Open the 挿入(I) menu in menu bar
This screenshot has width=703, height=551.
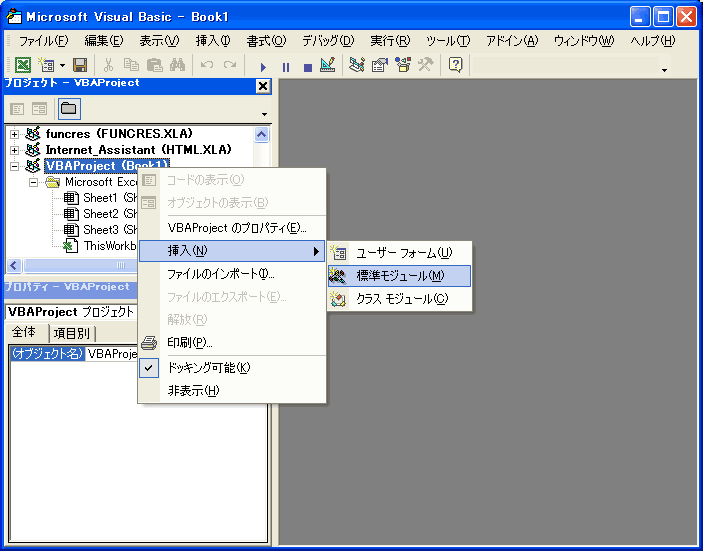point(213,41)
